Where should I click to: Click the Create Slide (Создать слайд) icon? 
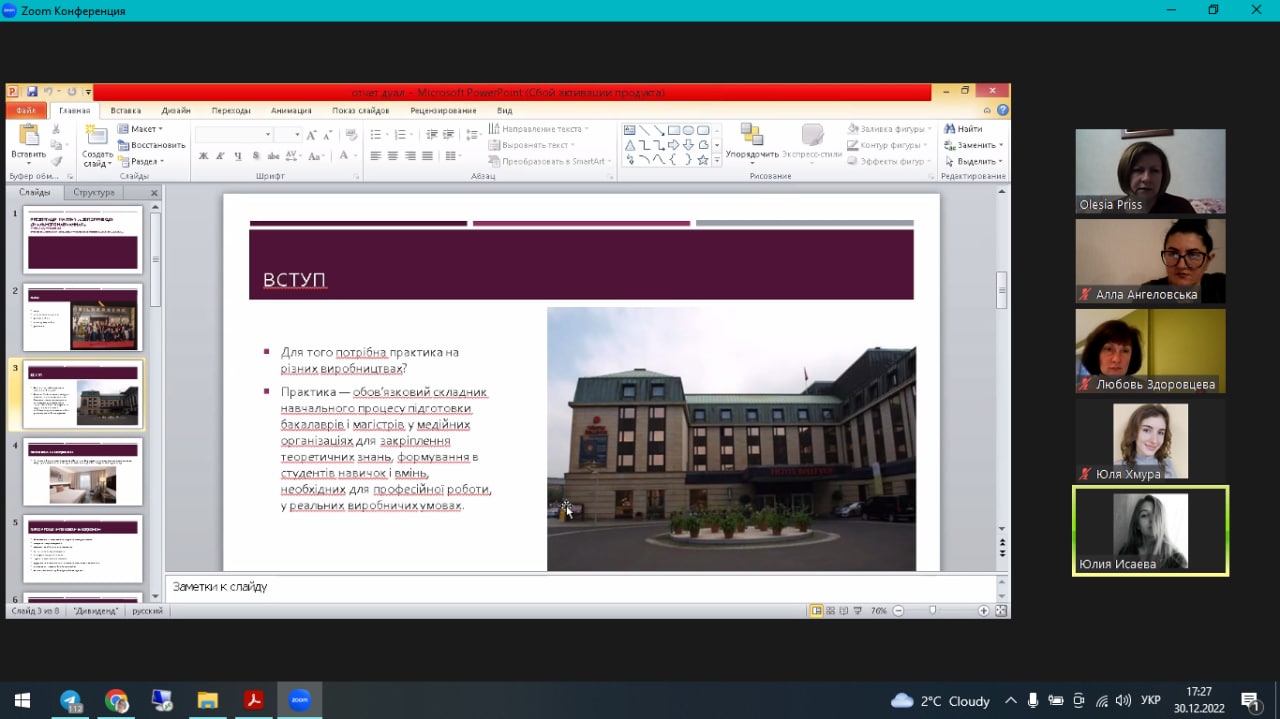(x=97, y=135)
